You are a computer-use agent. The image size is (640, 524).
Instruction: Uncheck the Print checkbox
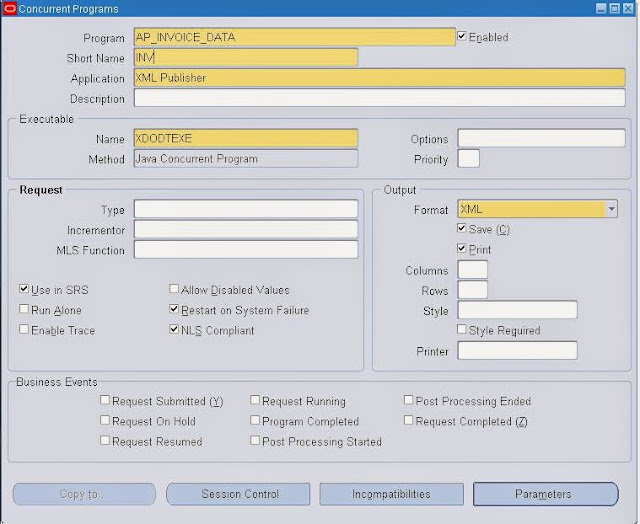click(x=462, y=248)
